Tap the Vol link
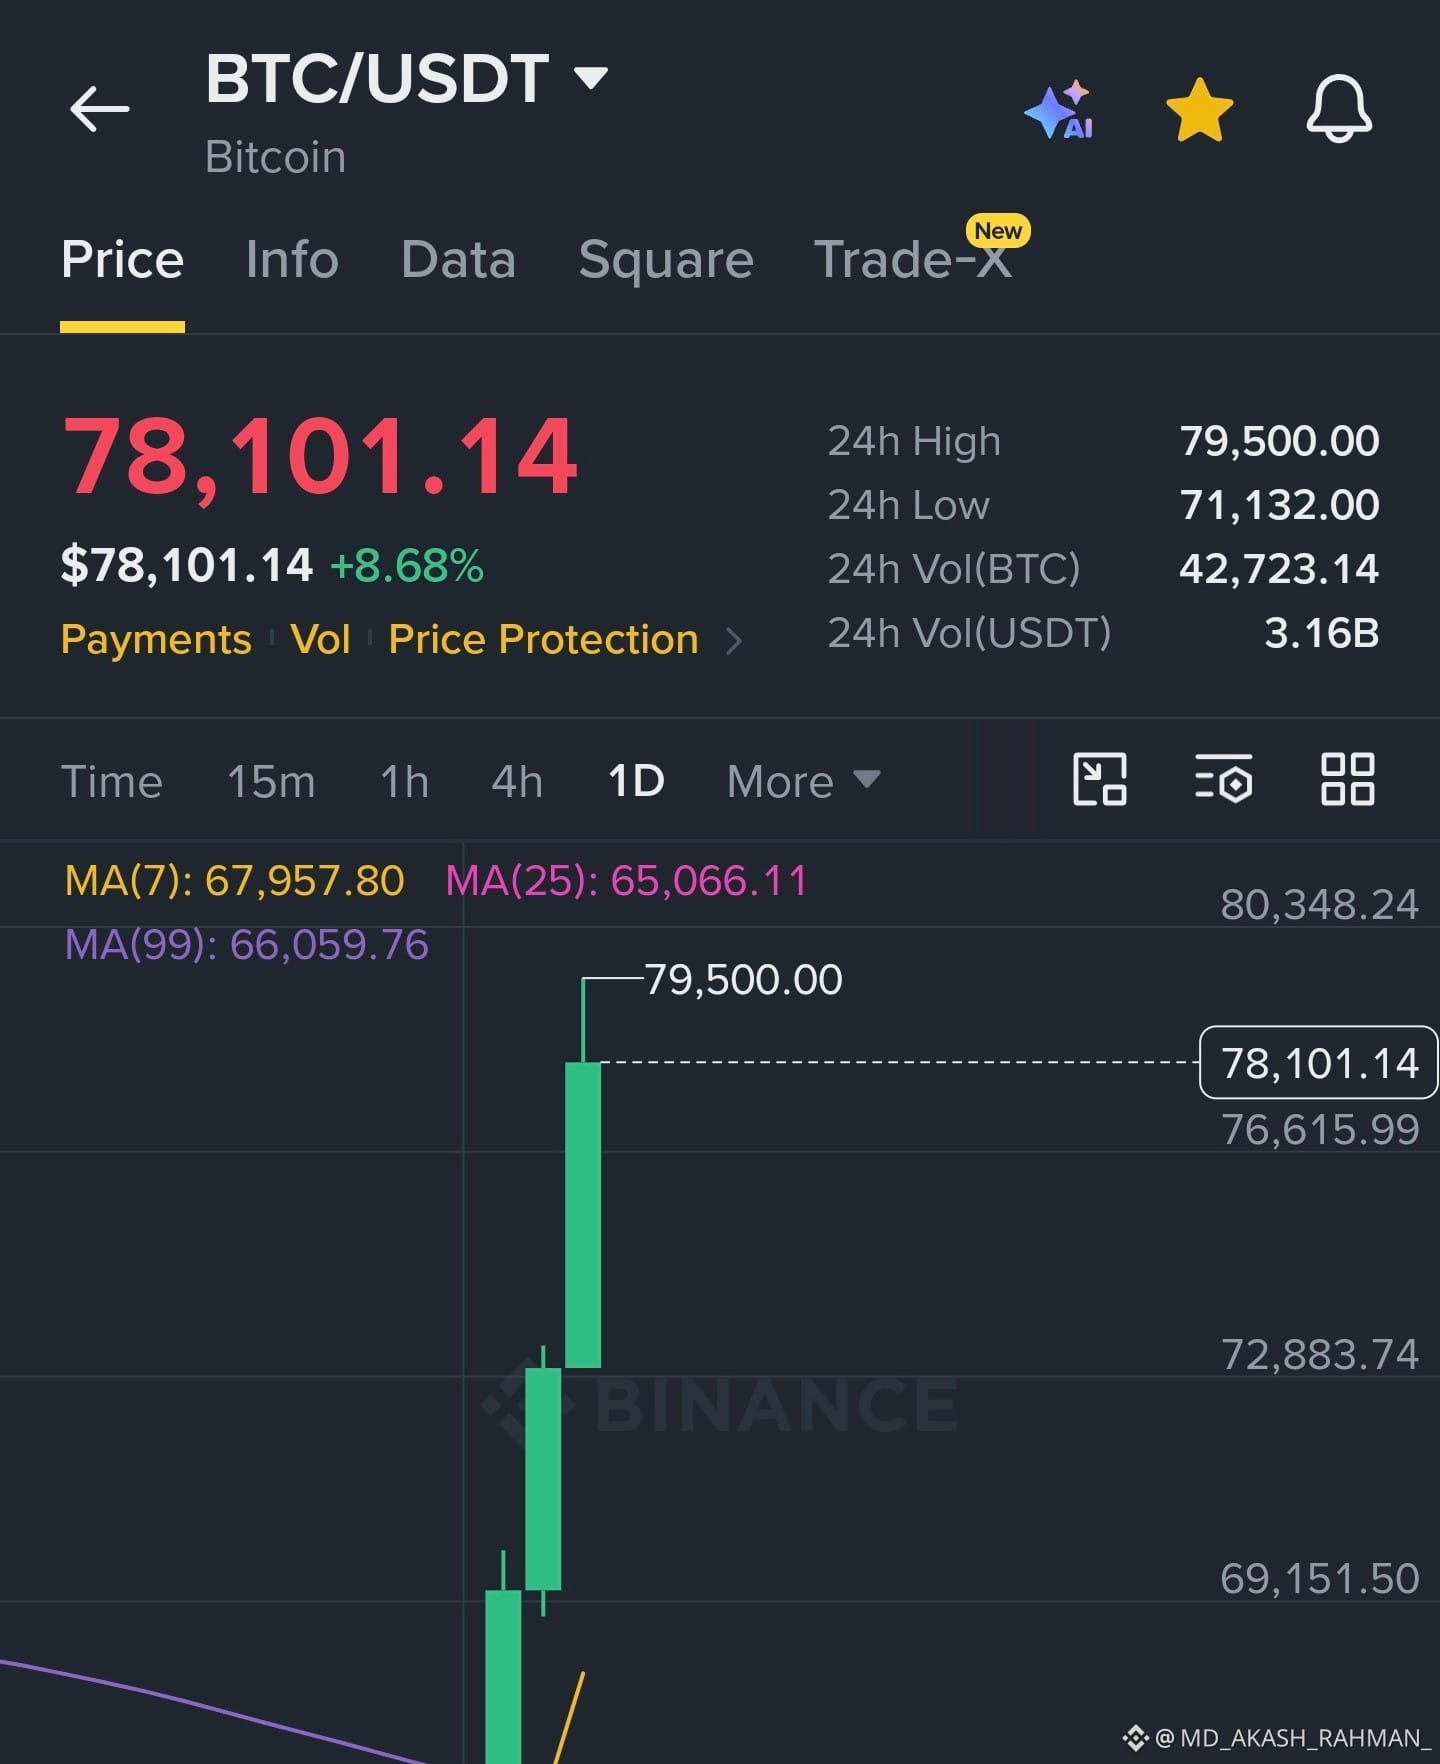 320,639
